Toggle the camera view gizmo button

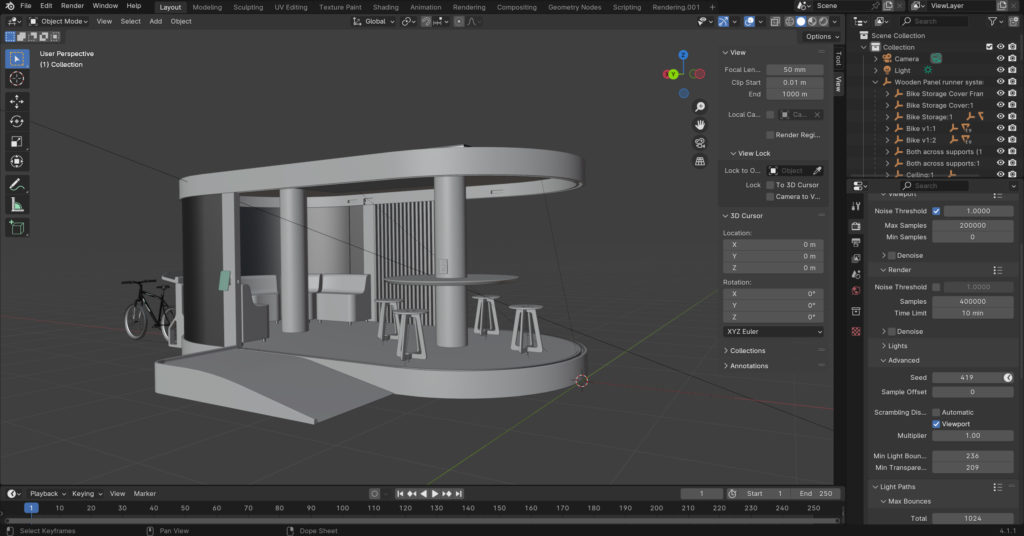(x=700, y=143)
